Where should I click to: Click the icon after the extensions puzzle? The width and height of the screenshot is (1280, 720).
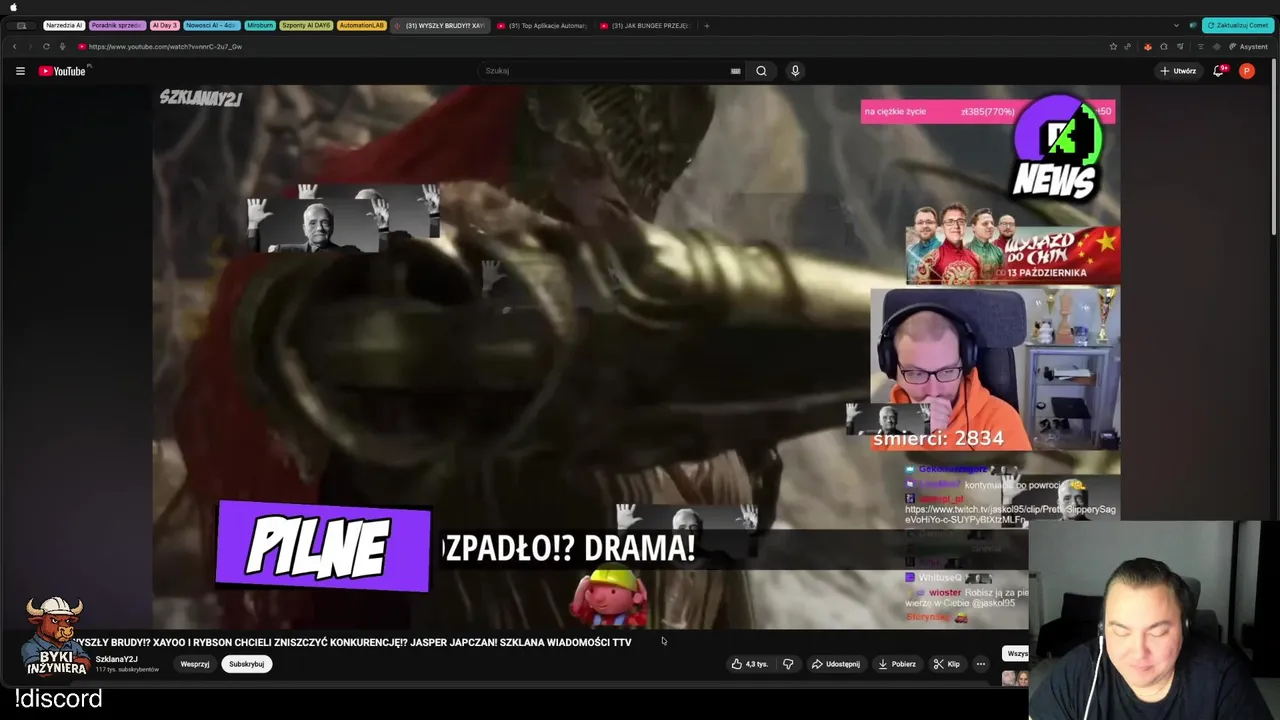coord(1180,46)
